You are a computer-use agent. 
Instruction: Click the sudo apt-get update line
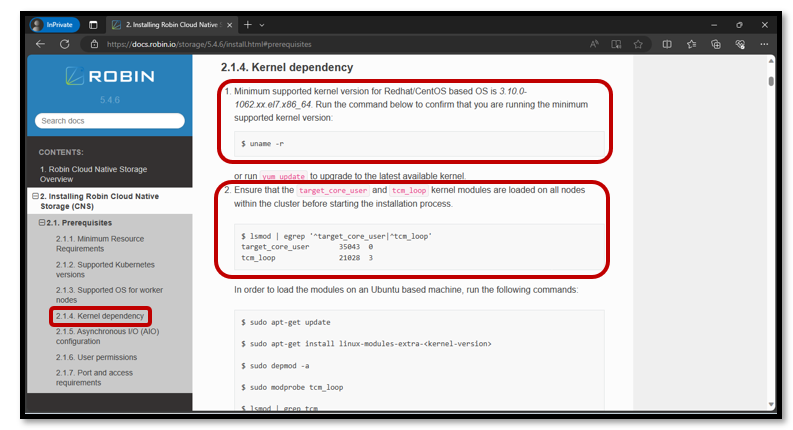click(286, 322)
